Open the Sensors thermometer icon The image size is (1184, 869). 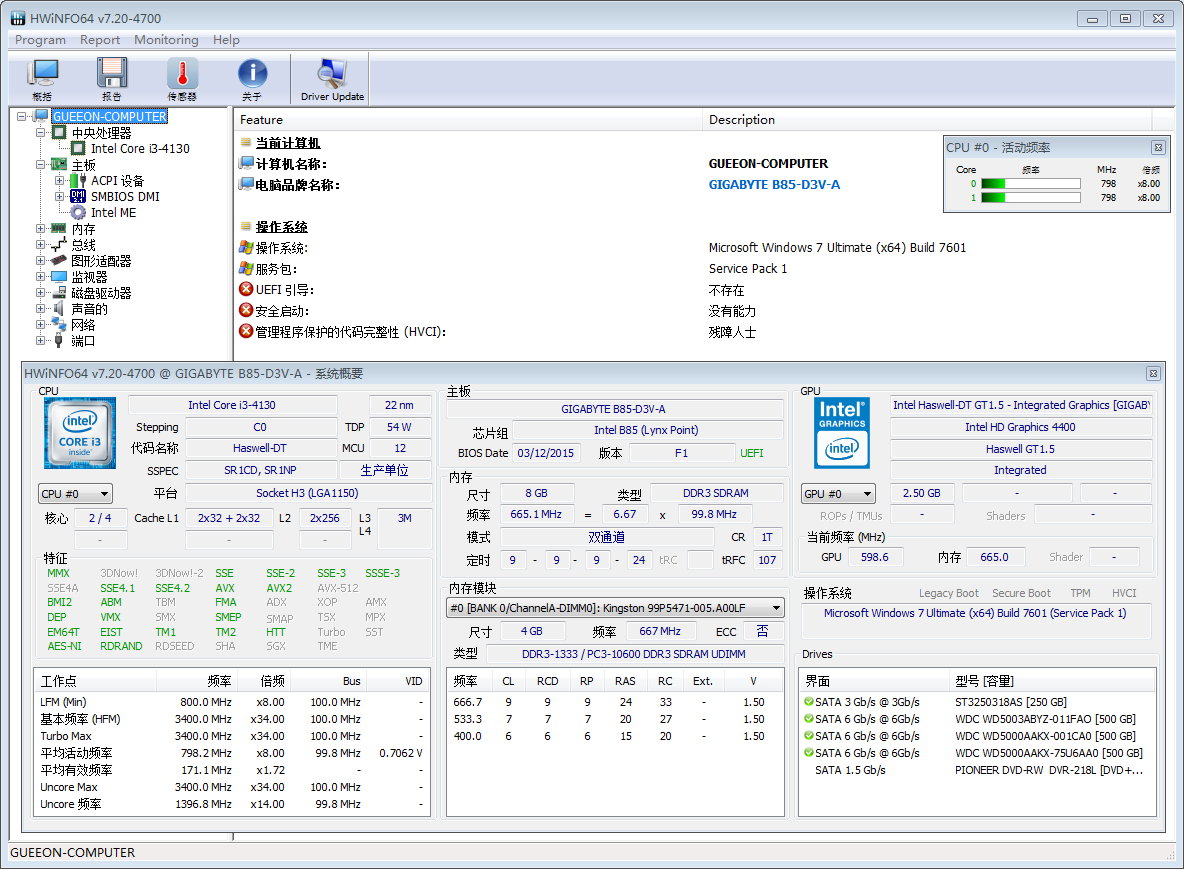[182, 79]
